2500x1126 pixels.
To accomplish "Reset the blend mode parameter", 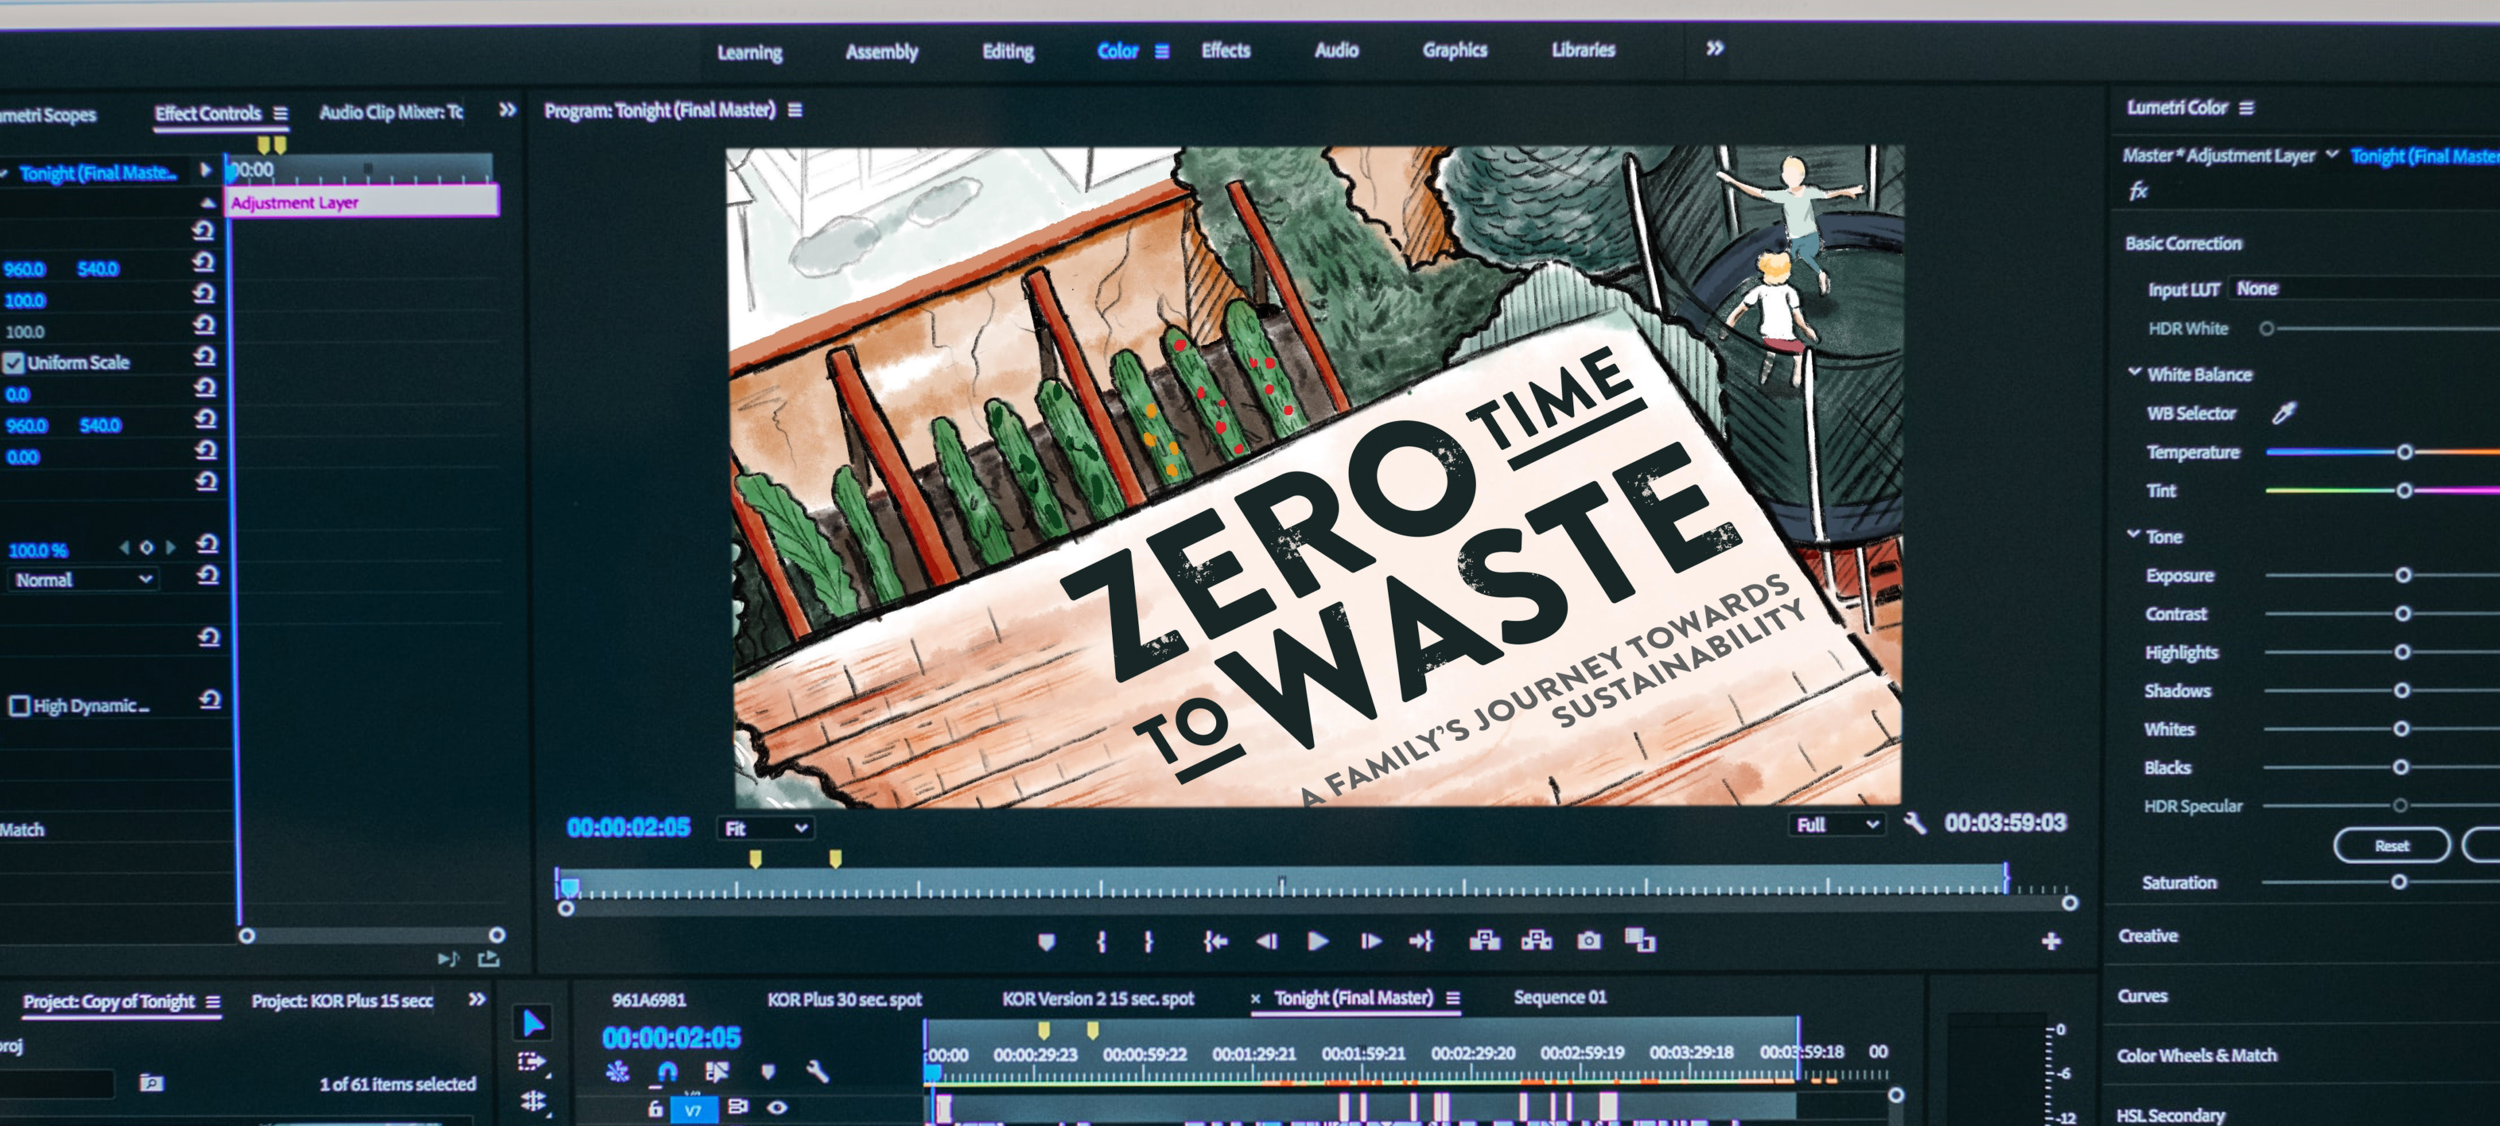I will 207,575.
